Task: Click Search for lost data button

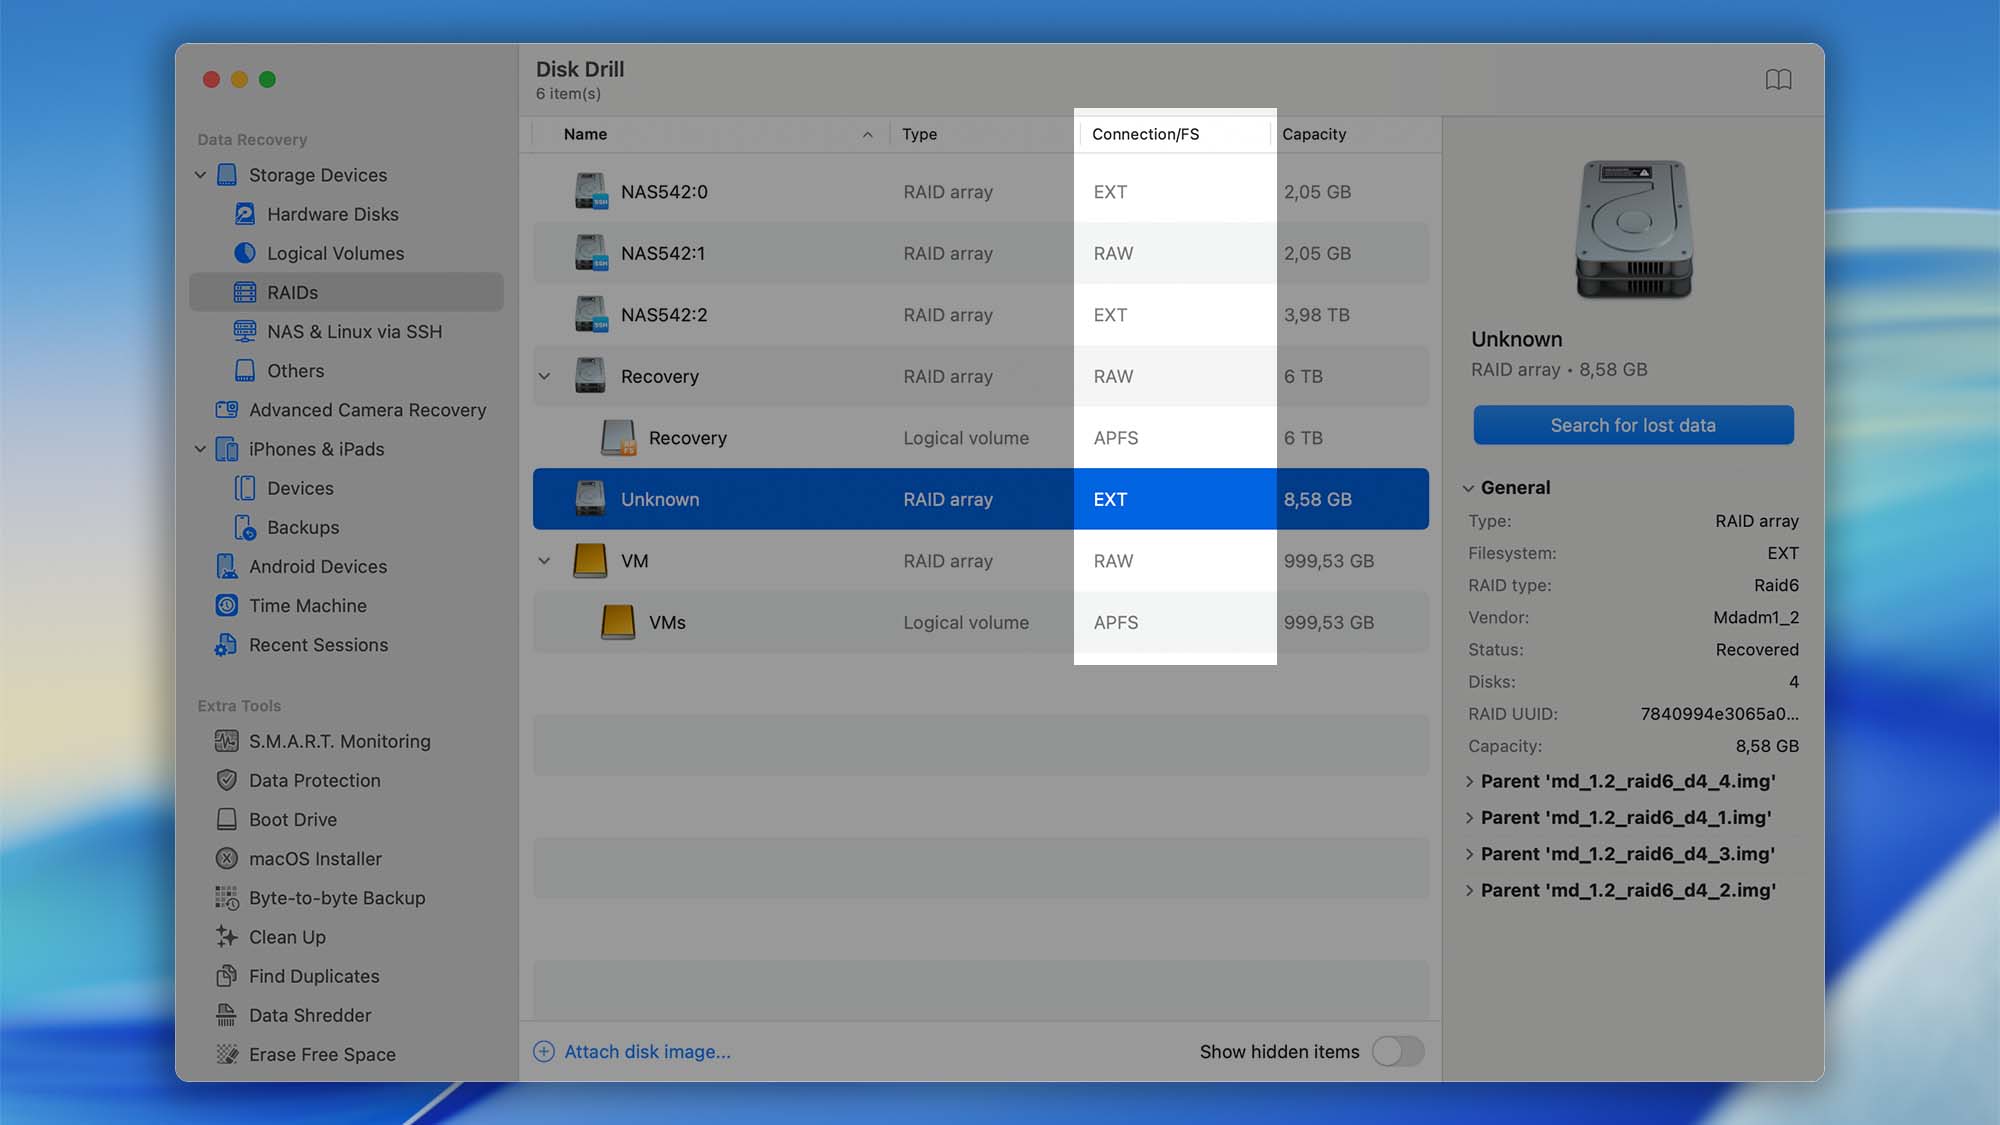Action: pos(1633,425)
